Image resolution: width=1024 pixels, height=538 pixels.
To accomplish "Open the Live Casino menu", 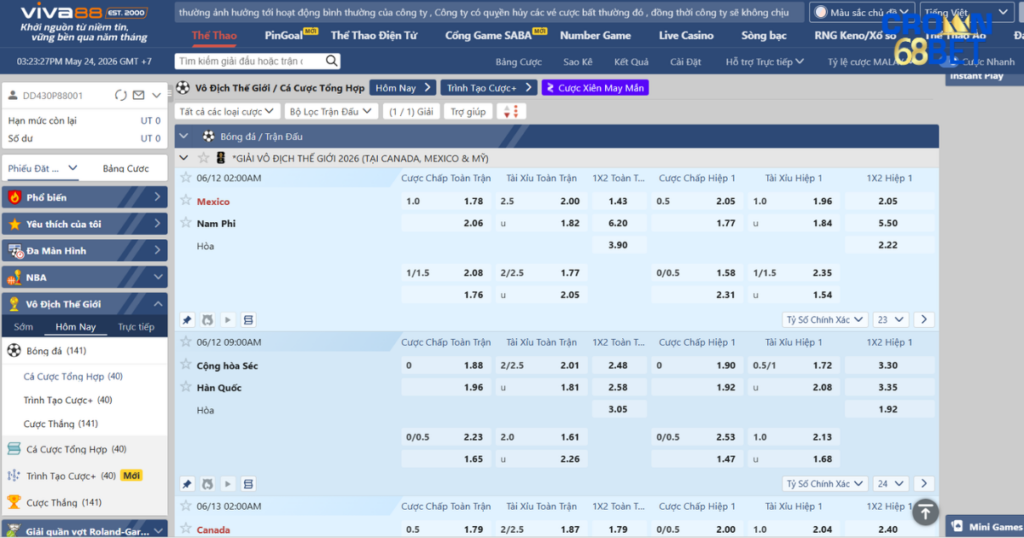I will coord(686,35).
